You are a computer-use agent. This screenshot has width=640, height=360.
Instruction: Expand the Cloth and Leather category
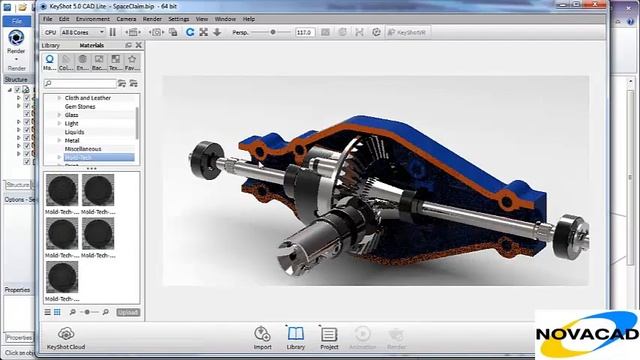[59, 98]
